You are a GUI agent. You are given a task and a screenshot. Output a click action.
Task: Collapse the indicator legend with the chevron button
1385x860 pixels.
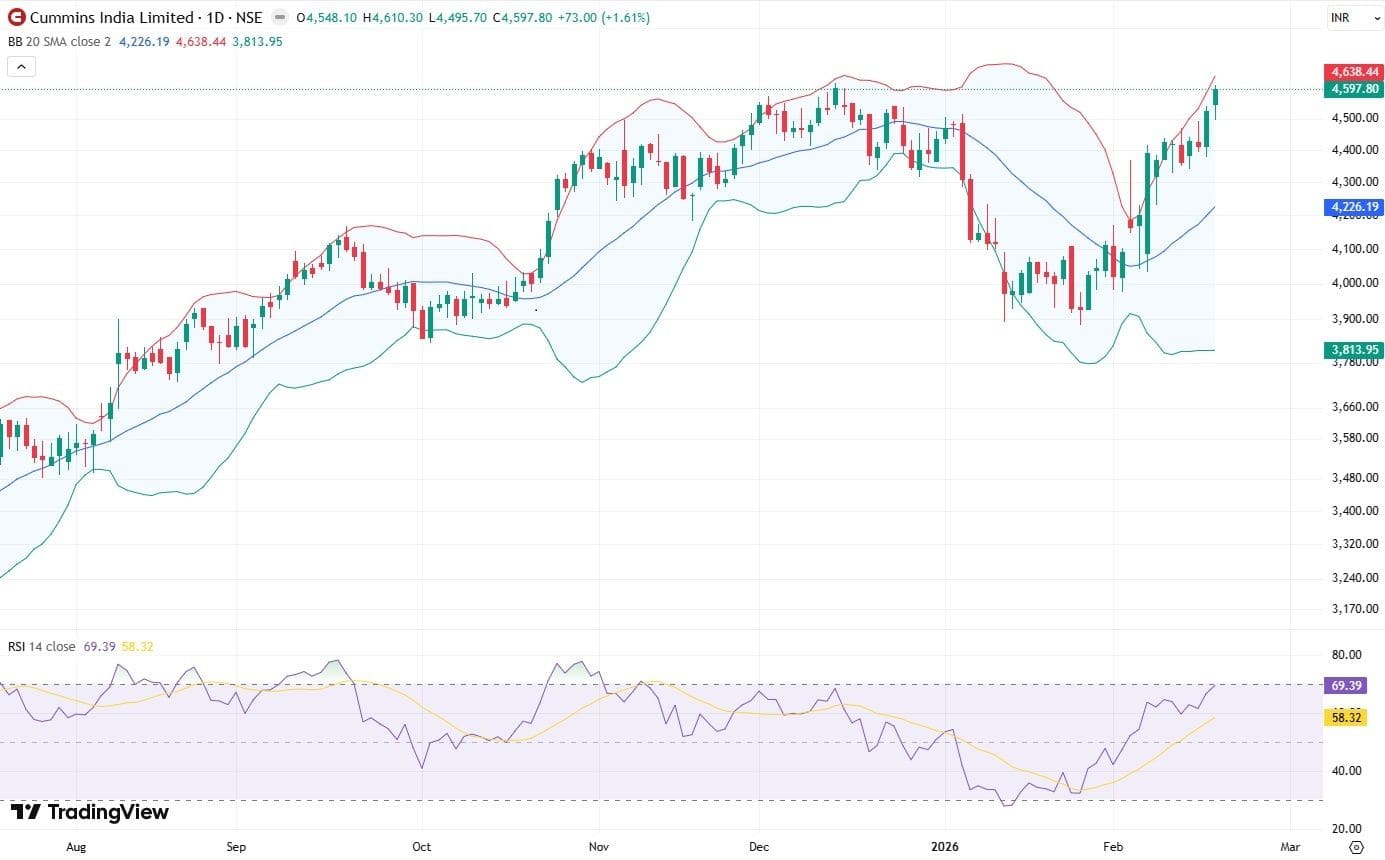[x=21, y=67]
